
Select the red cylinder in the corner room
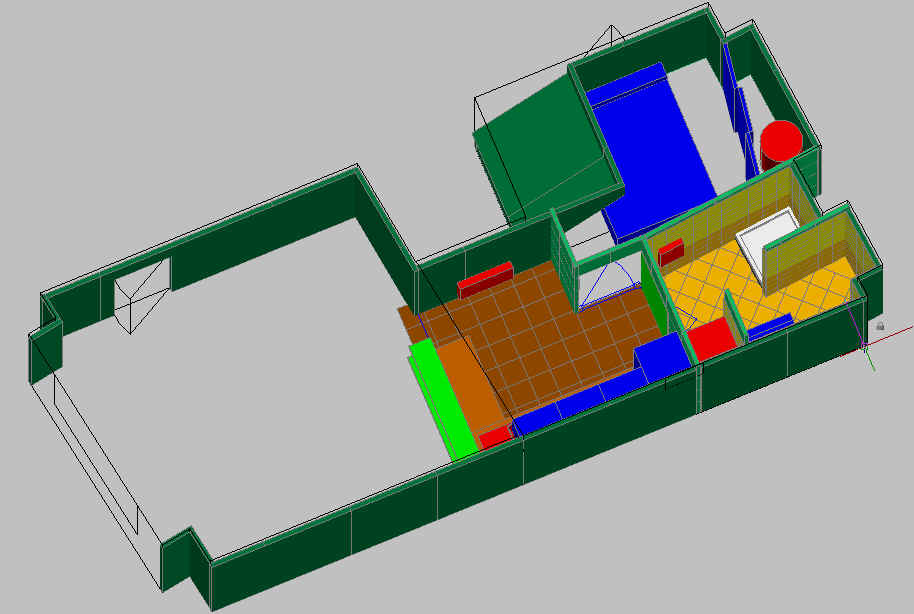tap(781, 146)
